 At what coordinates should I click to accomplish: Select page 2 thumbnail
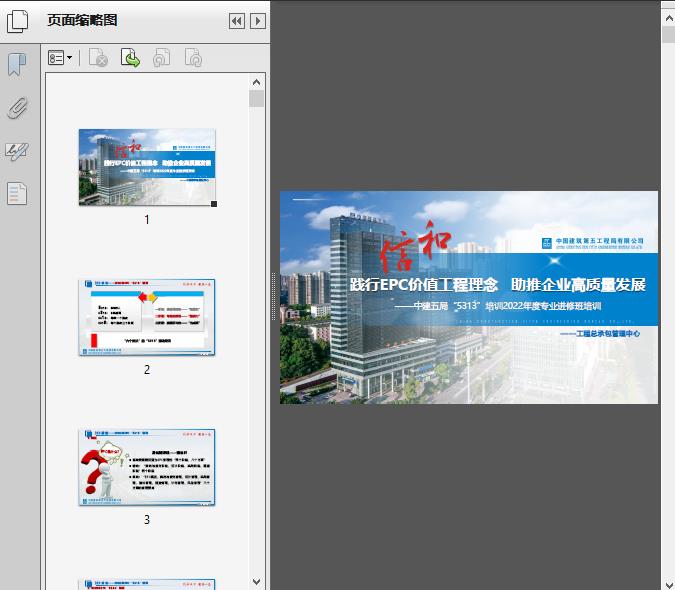(x=147, y=317)
